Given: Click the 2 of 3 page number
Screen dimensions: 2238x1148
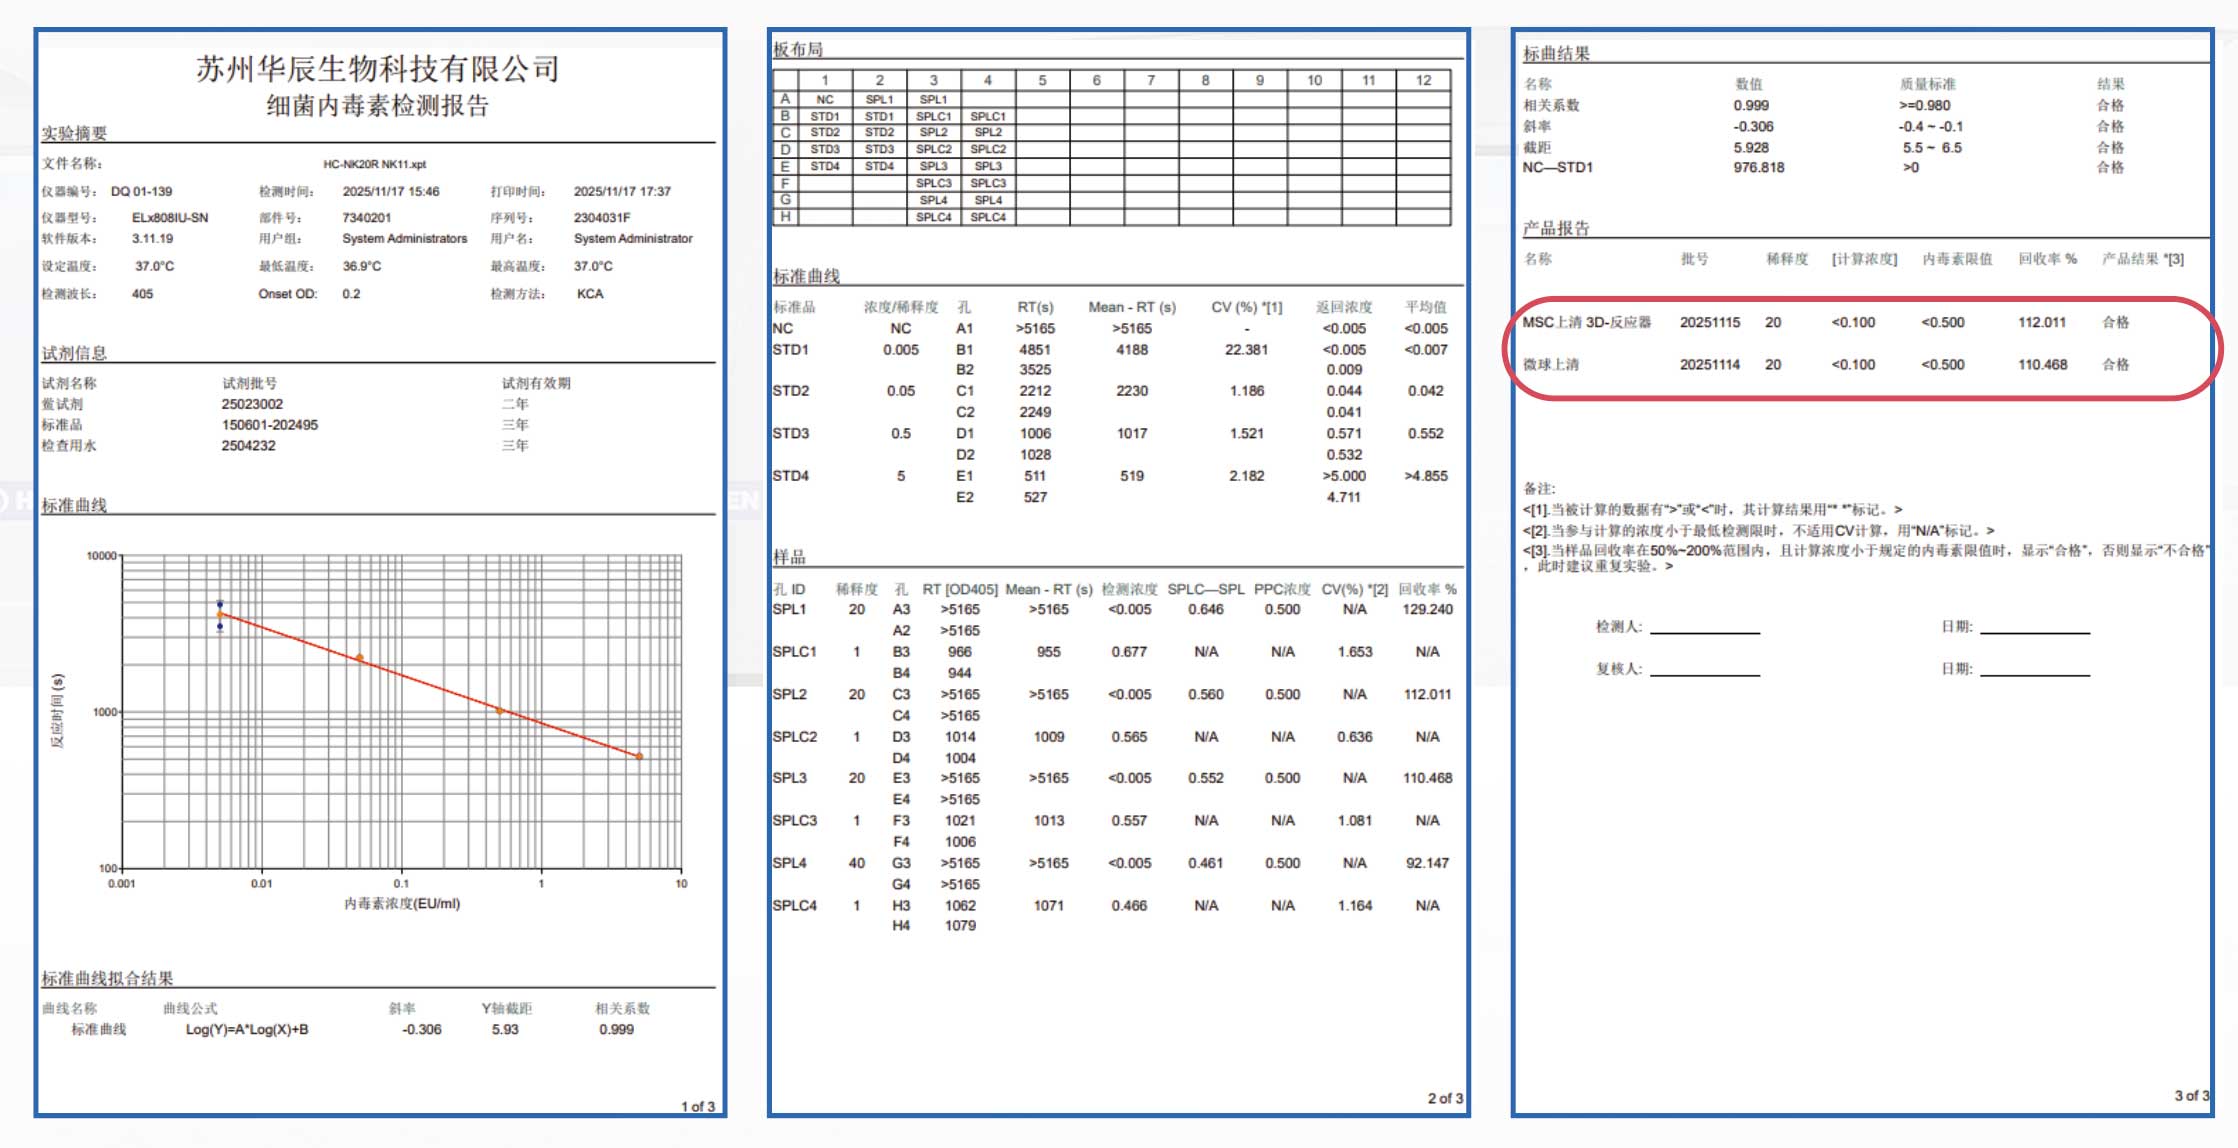Looking at the screenshot, I should [x=1444, y=1098].
